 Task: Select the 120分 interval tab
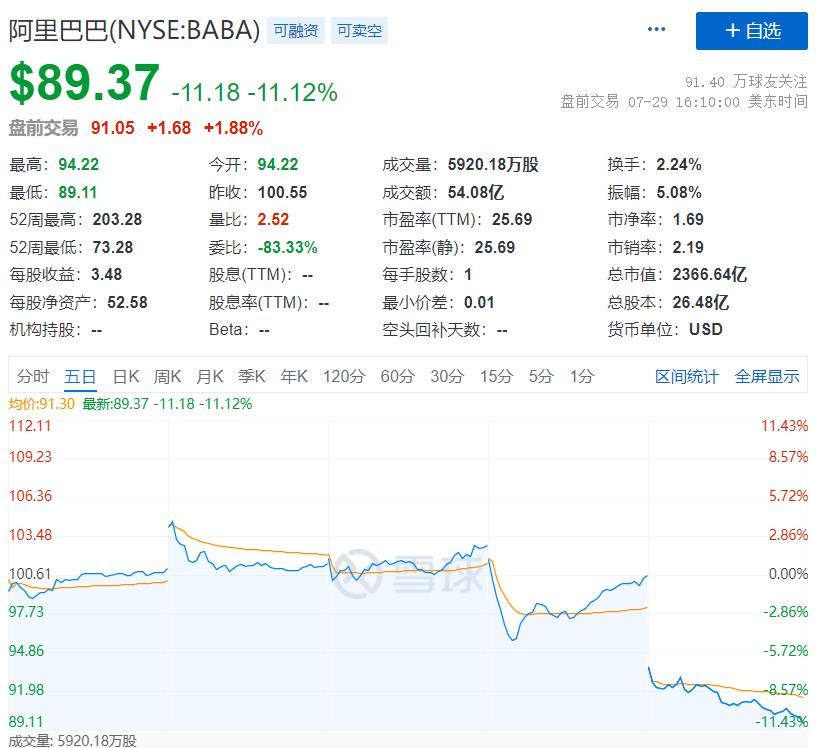click(344, 376)
